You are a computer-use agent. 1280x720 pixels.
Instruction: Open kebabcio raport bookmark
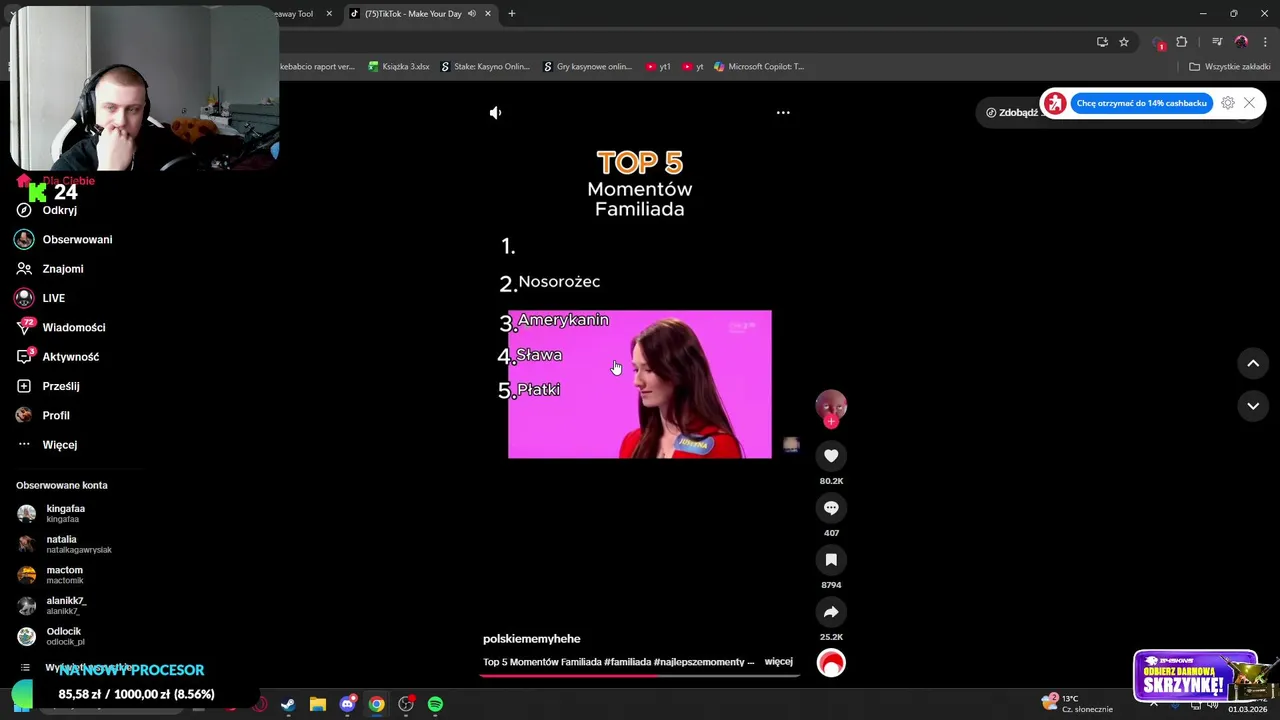pyautogui.click(x=318, y=67)
